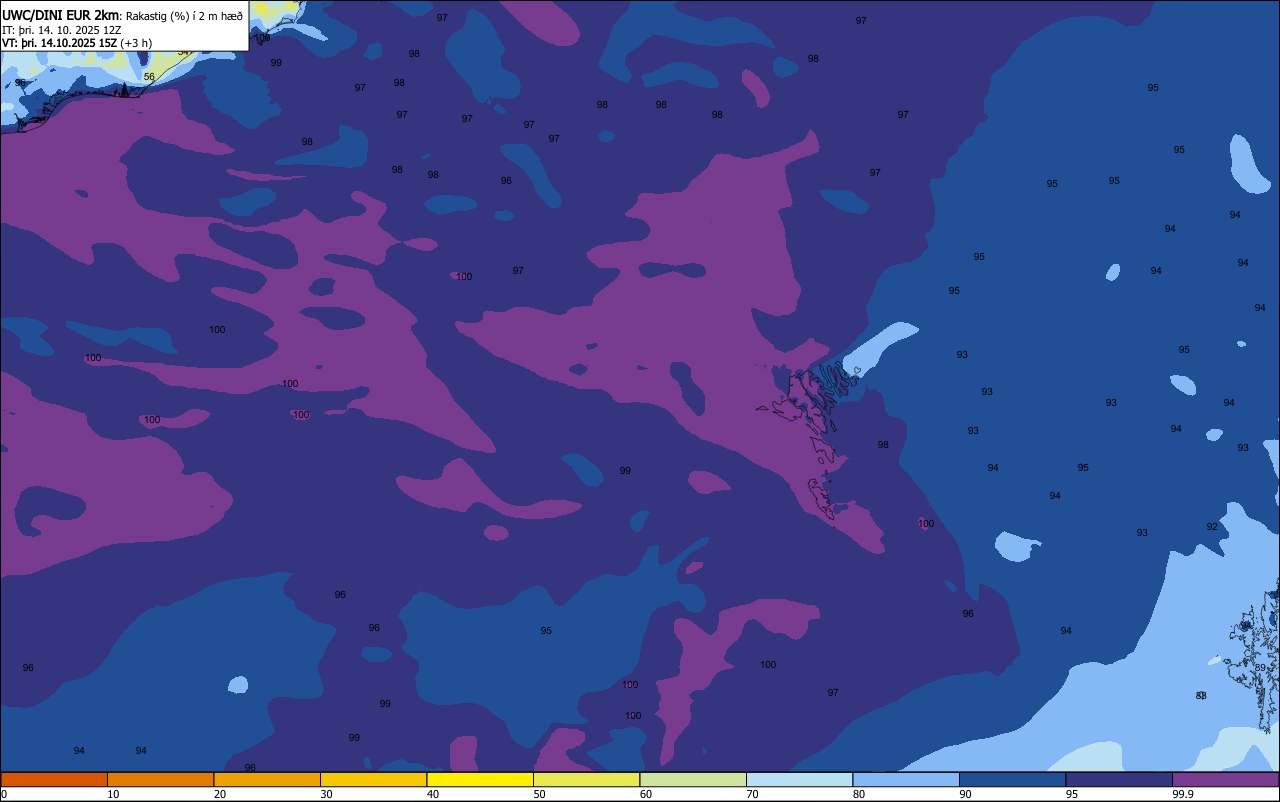
Task: Select the bright yellow 40–50 legend swatch
Action: point(480,779)
